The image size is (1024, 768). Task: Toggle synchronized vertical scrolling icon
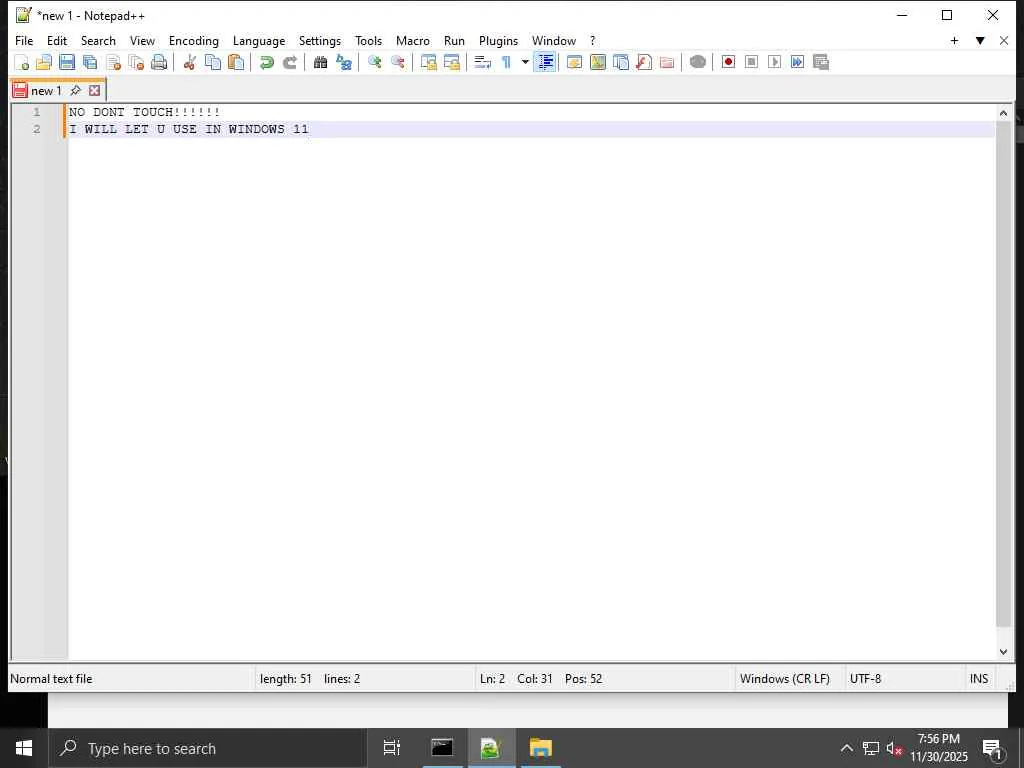coord(428,62)
